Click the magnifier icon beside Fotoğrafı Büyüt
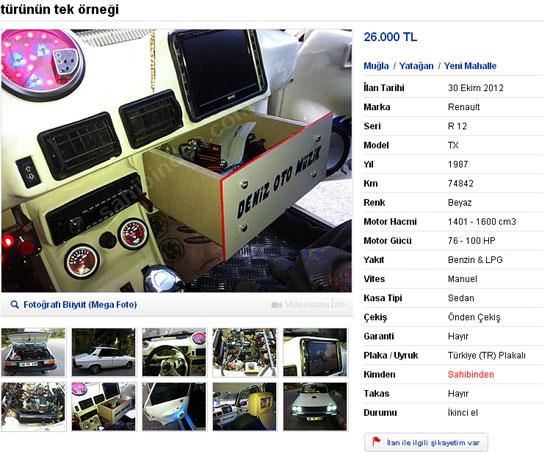The image size is (550, 454). (x=14, y=305)
